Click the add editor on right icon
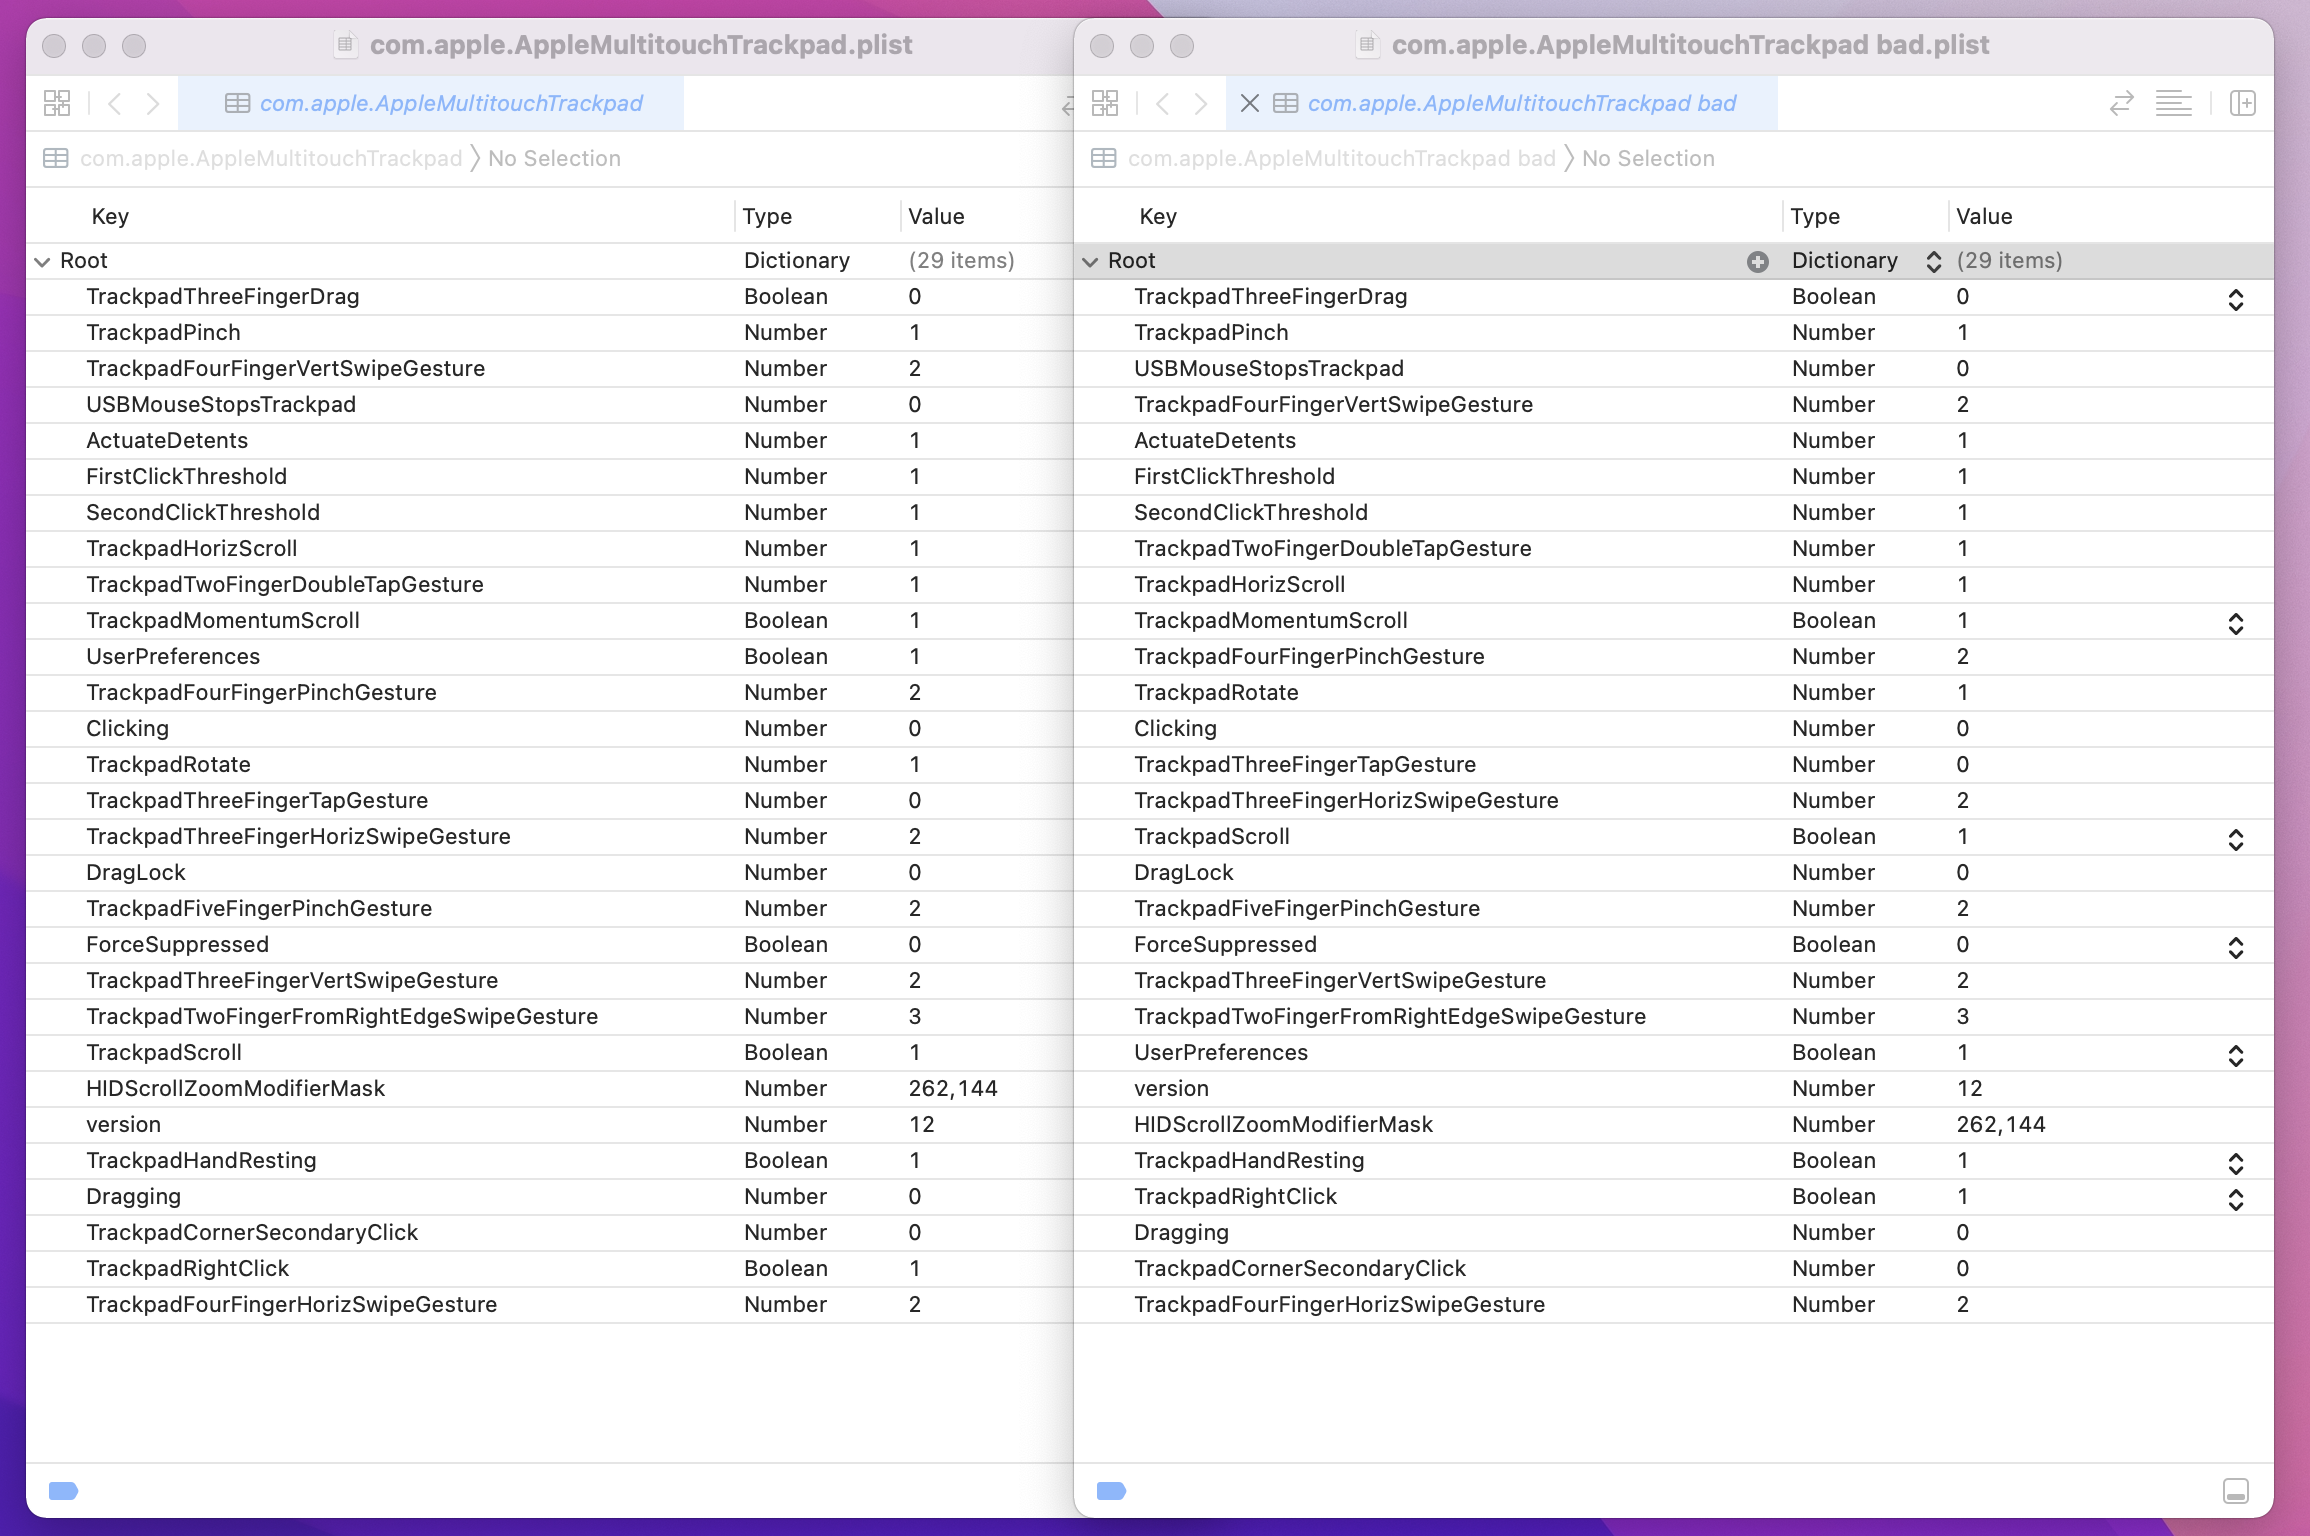Screen dimensions: 2310x1536 coord(2243,103)
